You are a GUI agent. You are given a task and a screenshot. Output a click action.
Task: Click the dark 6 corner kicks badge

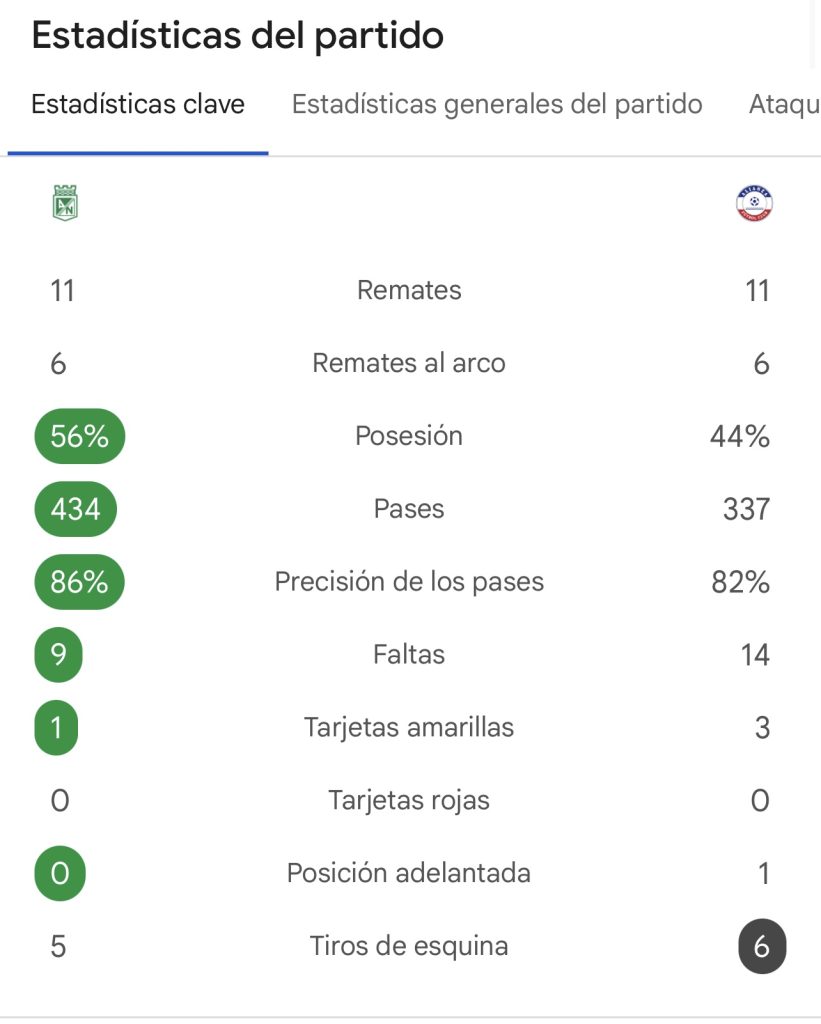[x=762, y=946]
